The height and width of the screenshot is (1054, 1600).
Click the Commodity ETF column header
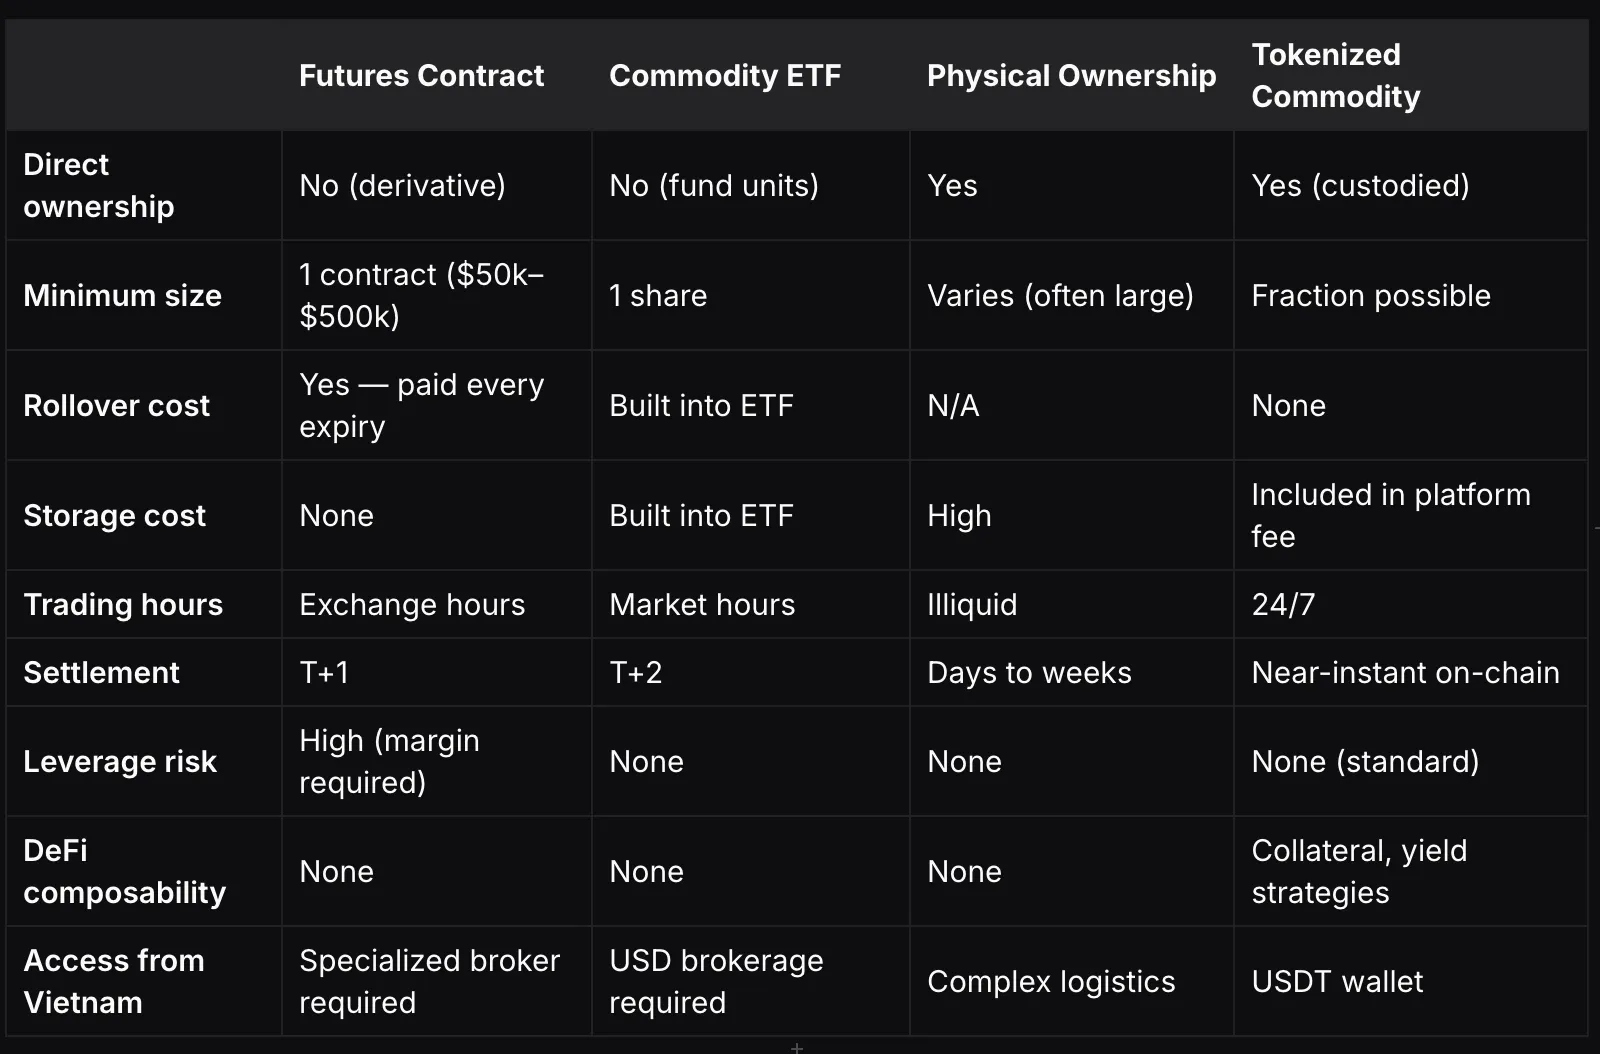725,76
